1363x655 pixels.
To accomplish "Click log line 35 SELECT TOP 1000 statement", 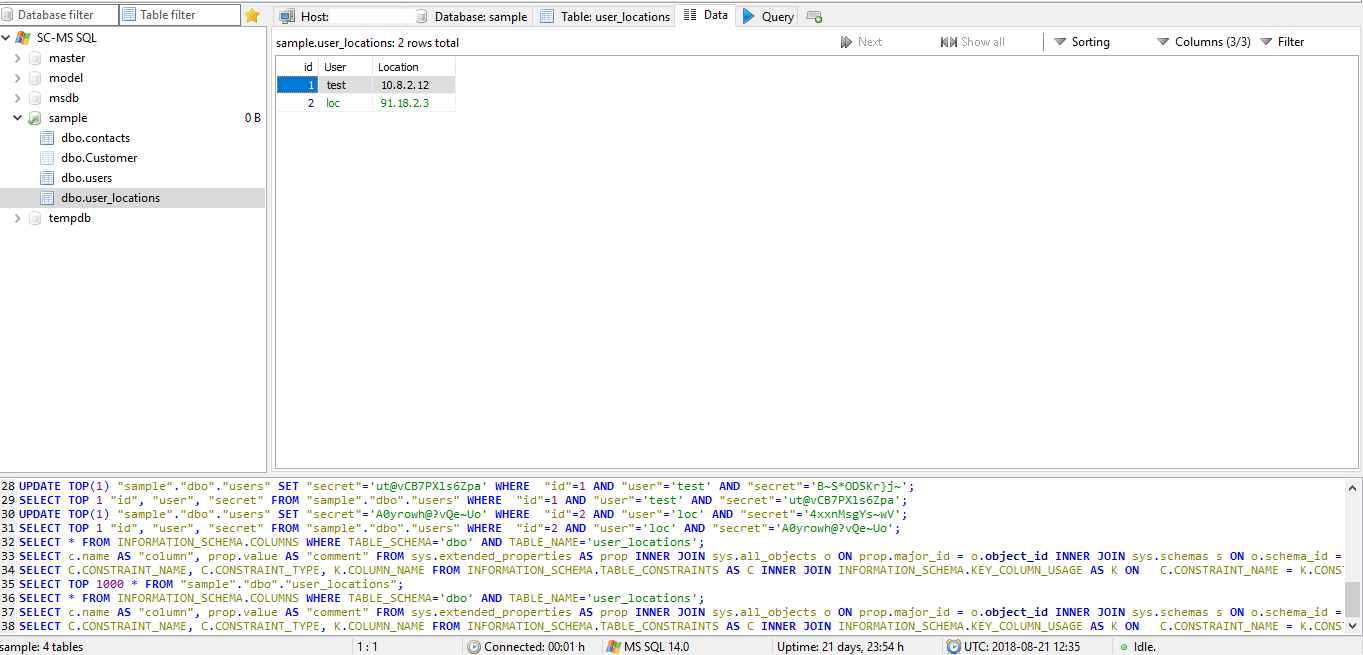I will (x=210, y=584).
